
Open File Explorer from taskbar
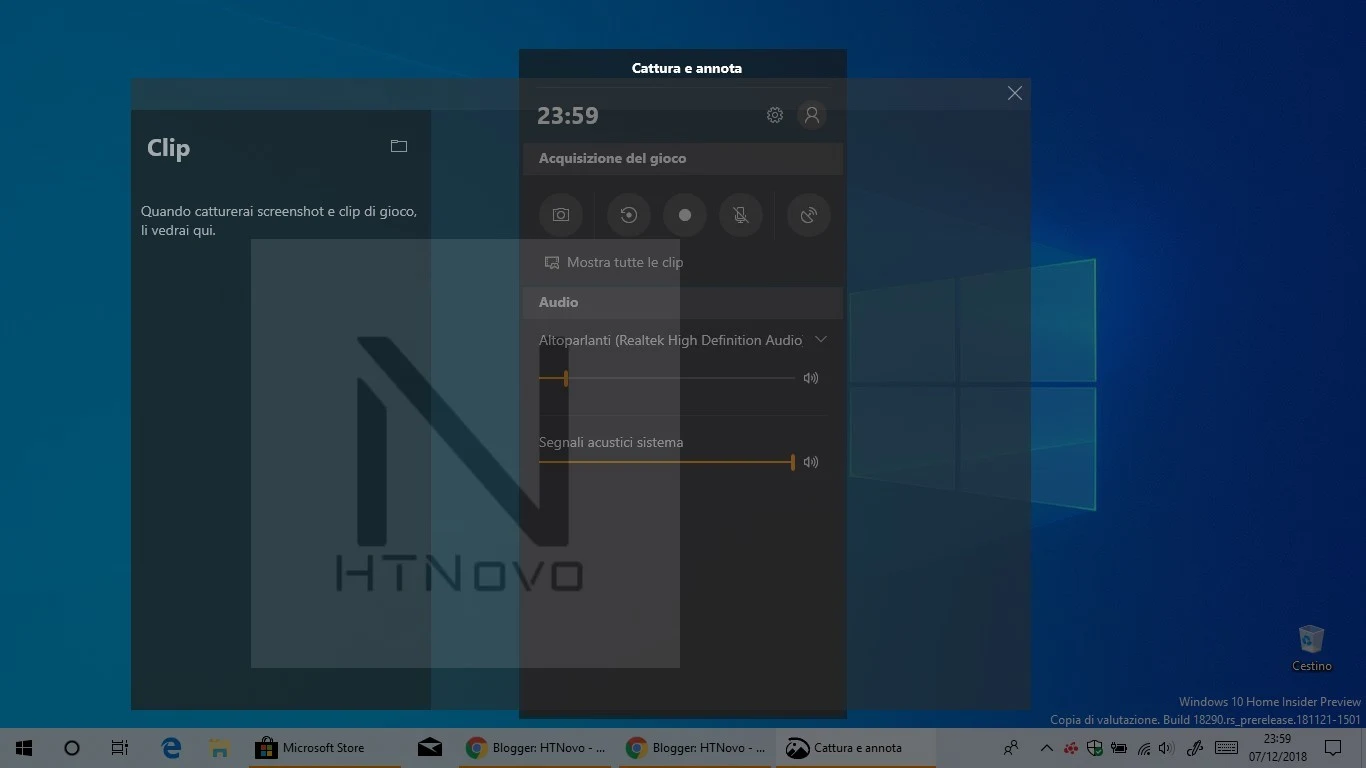coord(220,748)
